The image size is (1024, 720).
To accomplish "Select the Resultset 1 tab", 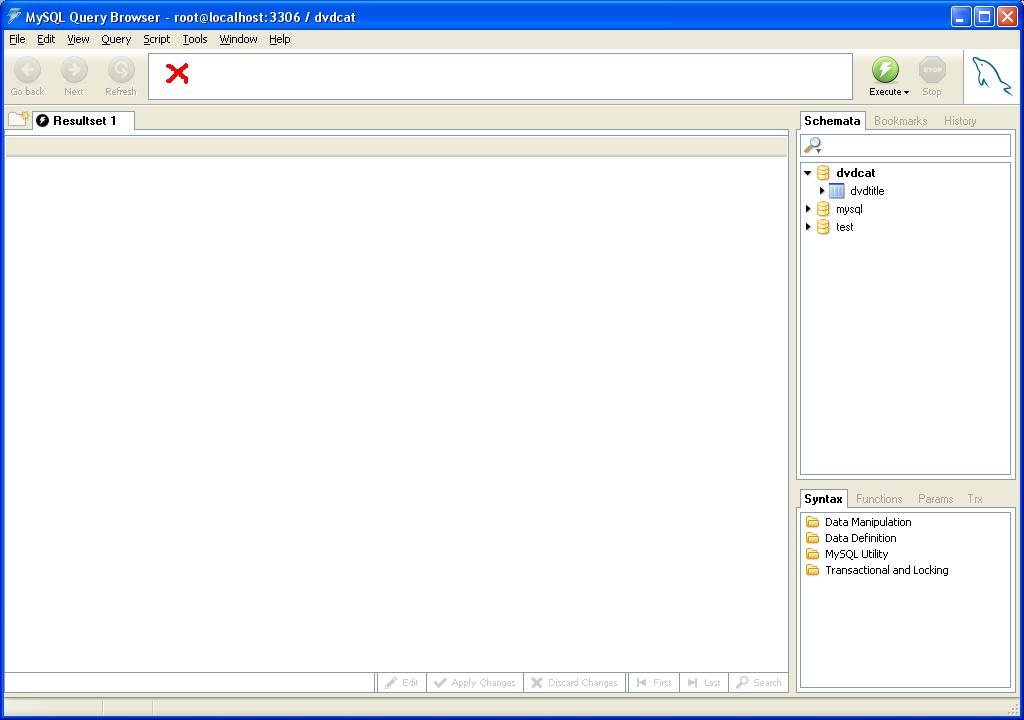I will click(x=84, y=121).
